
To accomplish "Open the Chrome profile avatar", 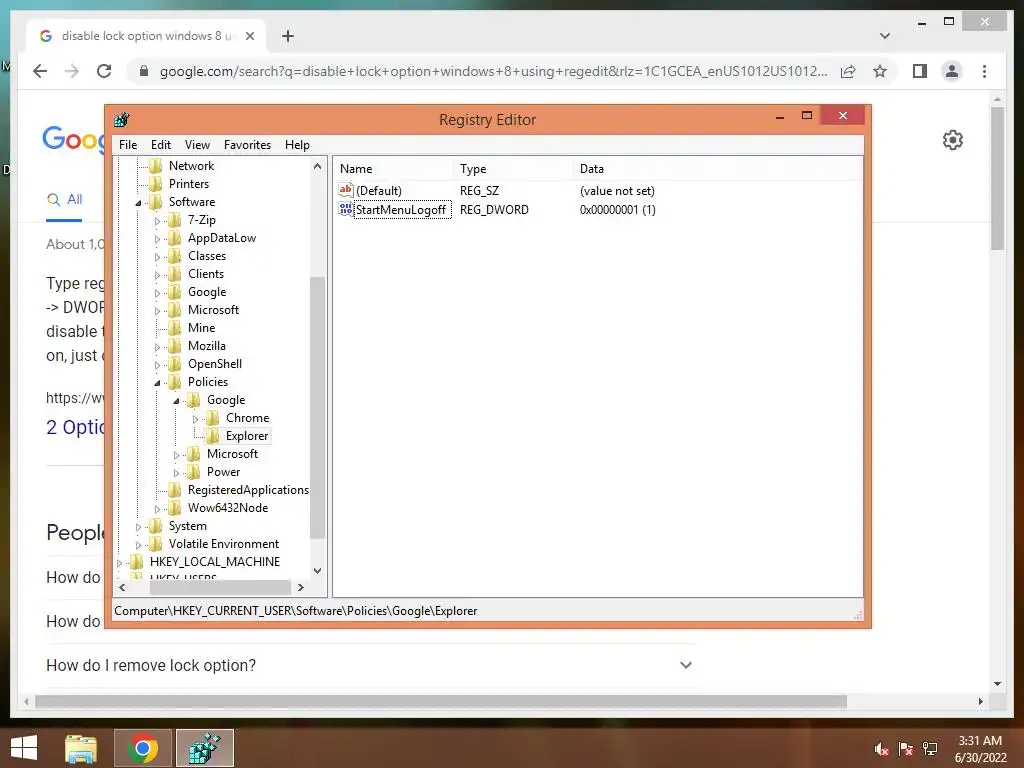I will (x=952, y=71).
